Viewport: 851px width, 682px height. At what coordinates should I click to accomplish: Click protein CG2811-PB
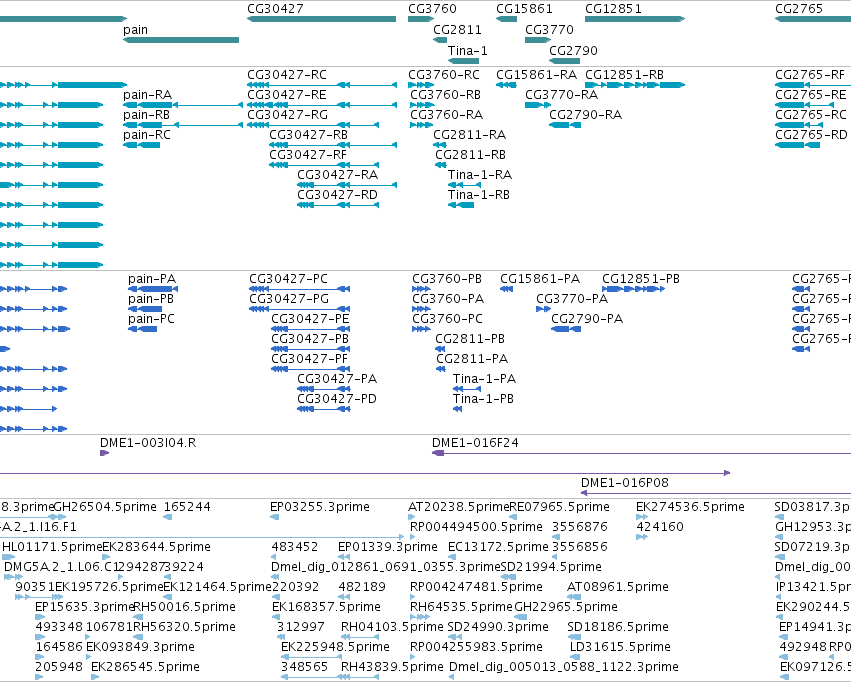pyautogui.click(x=469, y=339)
